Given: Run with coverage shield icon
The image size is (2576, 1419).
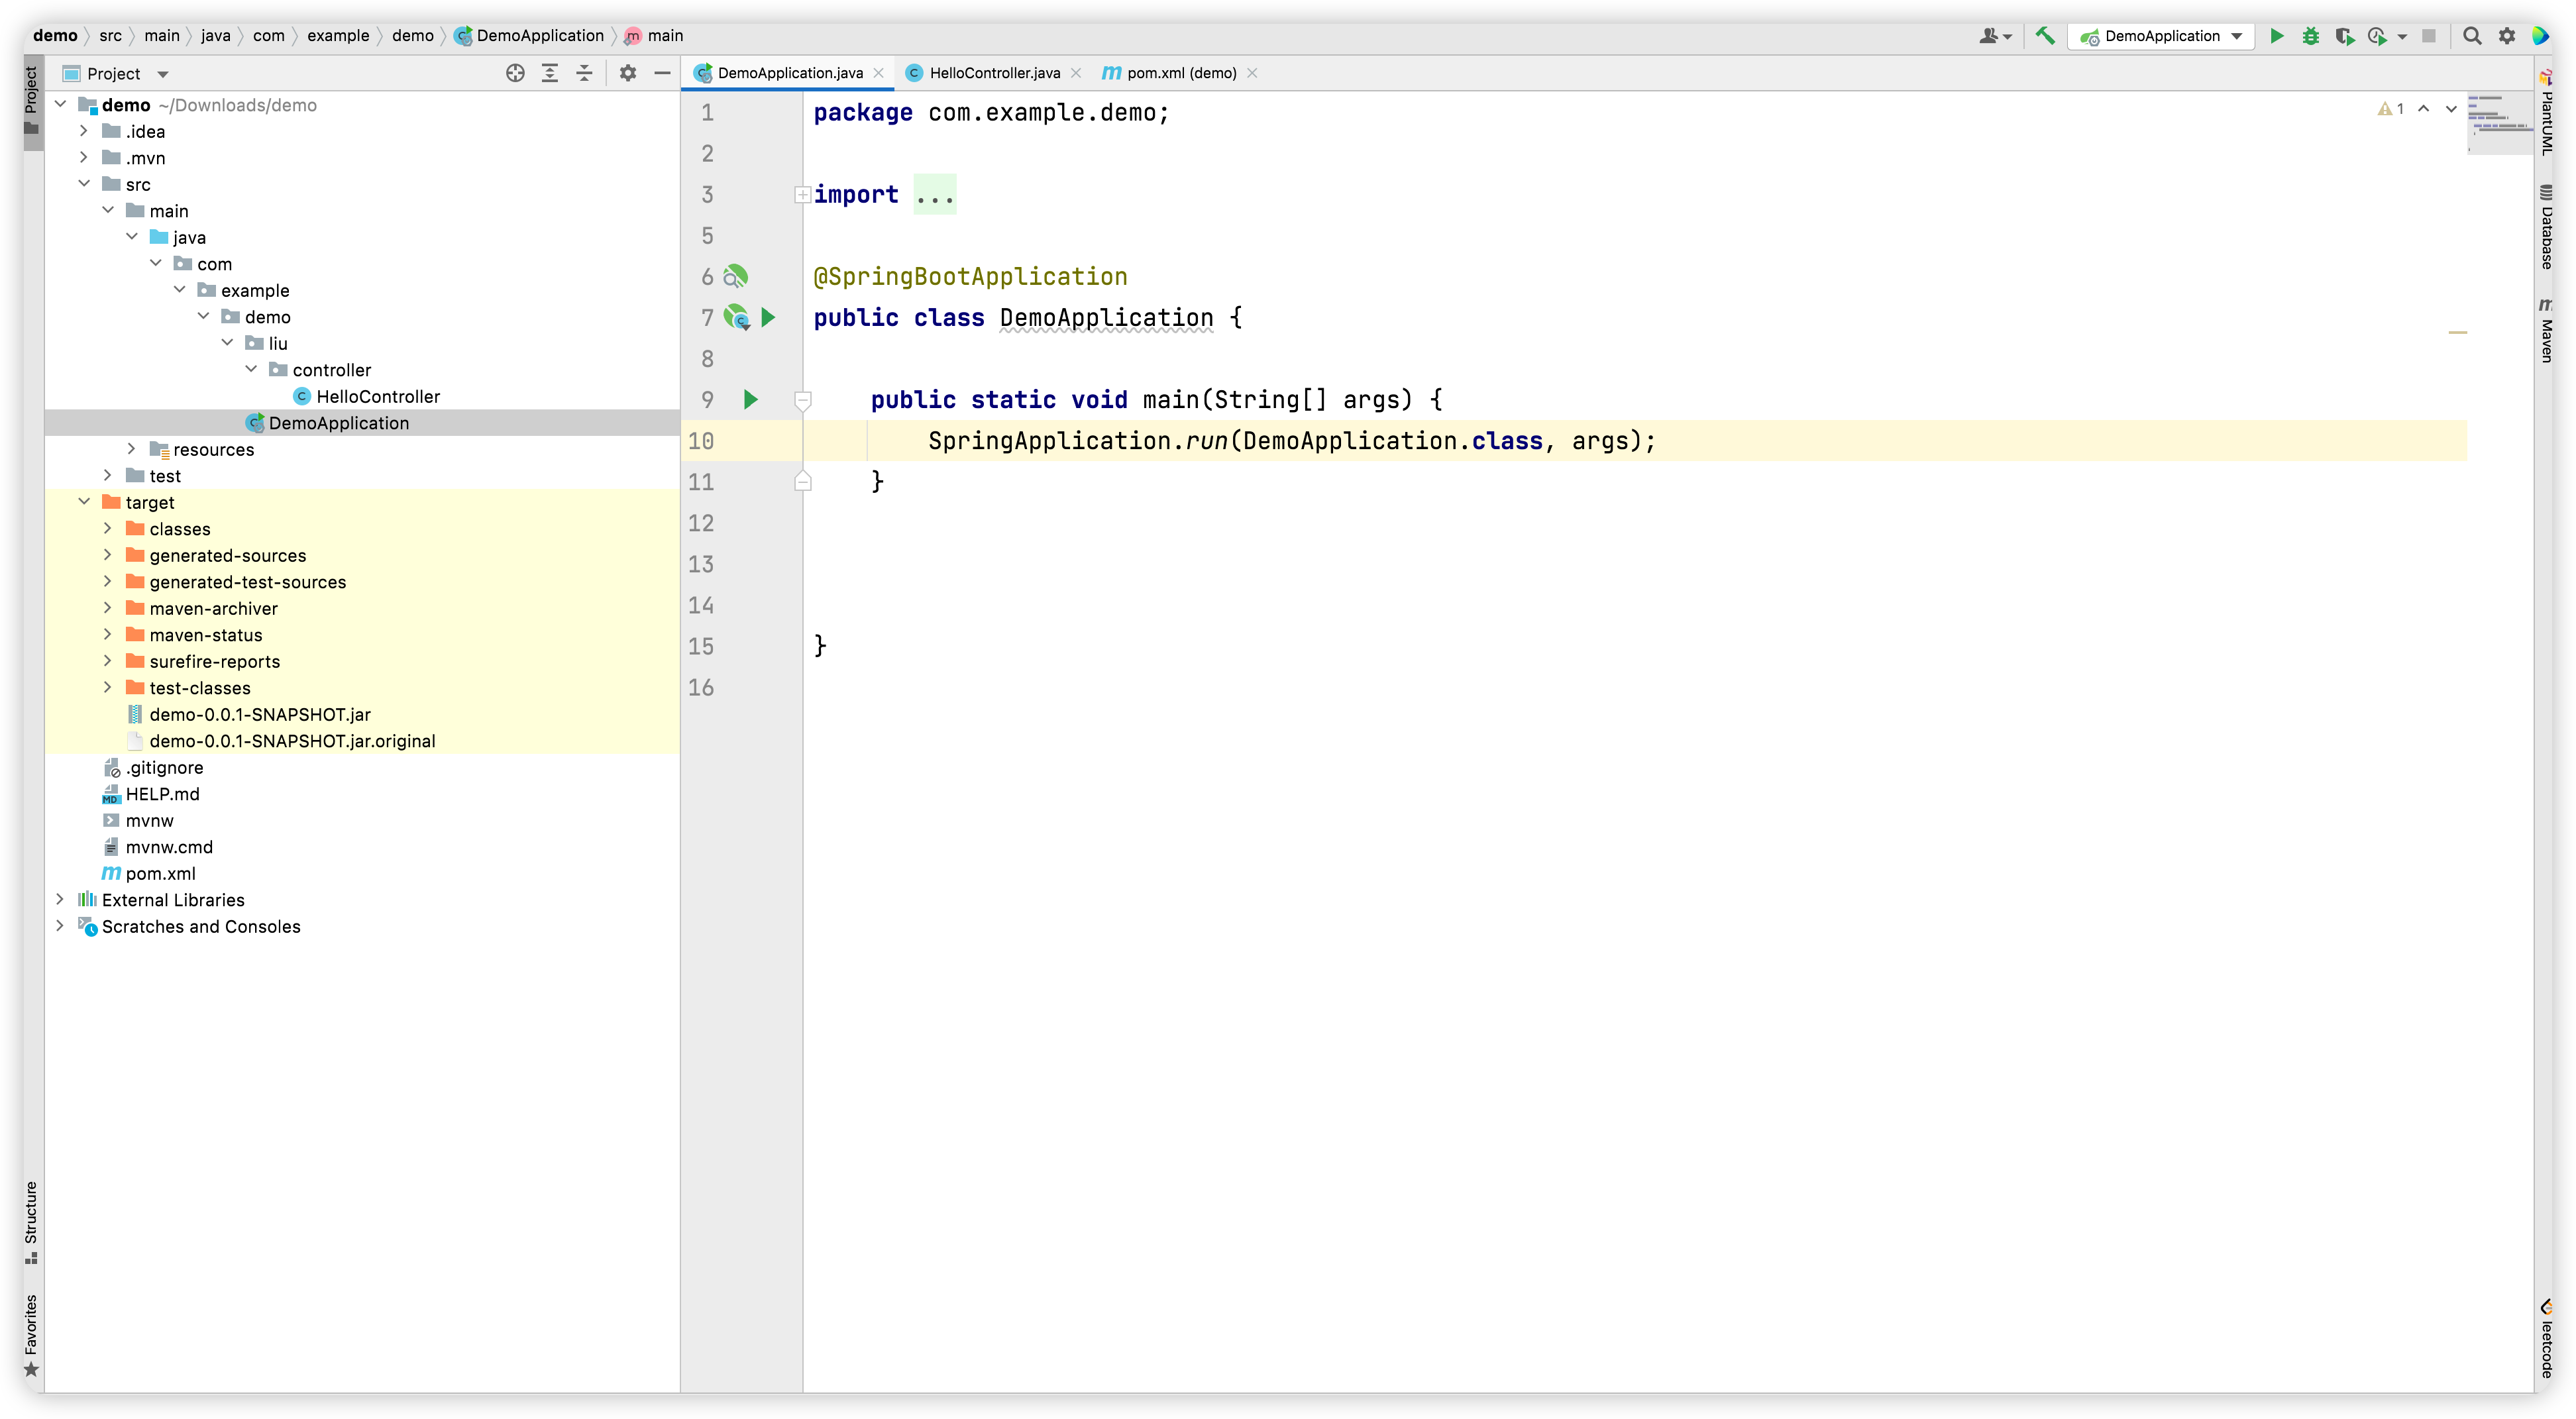Looking at the screenshot, I should (x=2344, y=36).
